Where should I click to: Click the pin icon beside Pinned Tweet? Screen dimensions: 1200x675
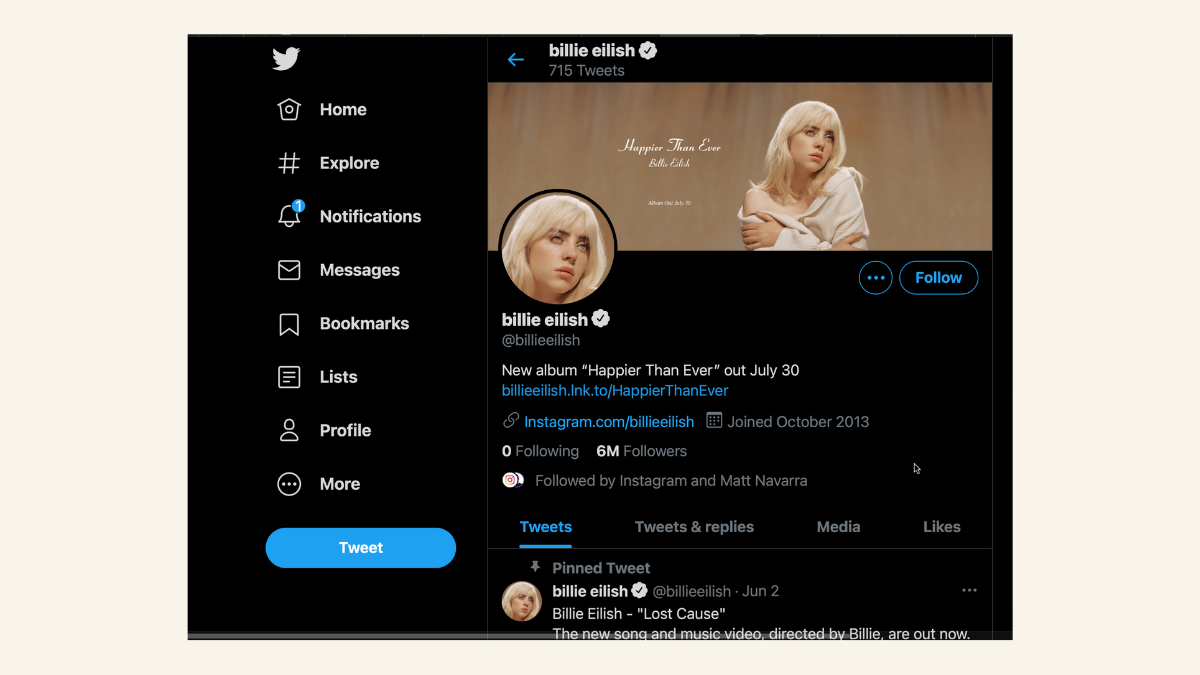click(535, 567)
